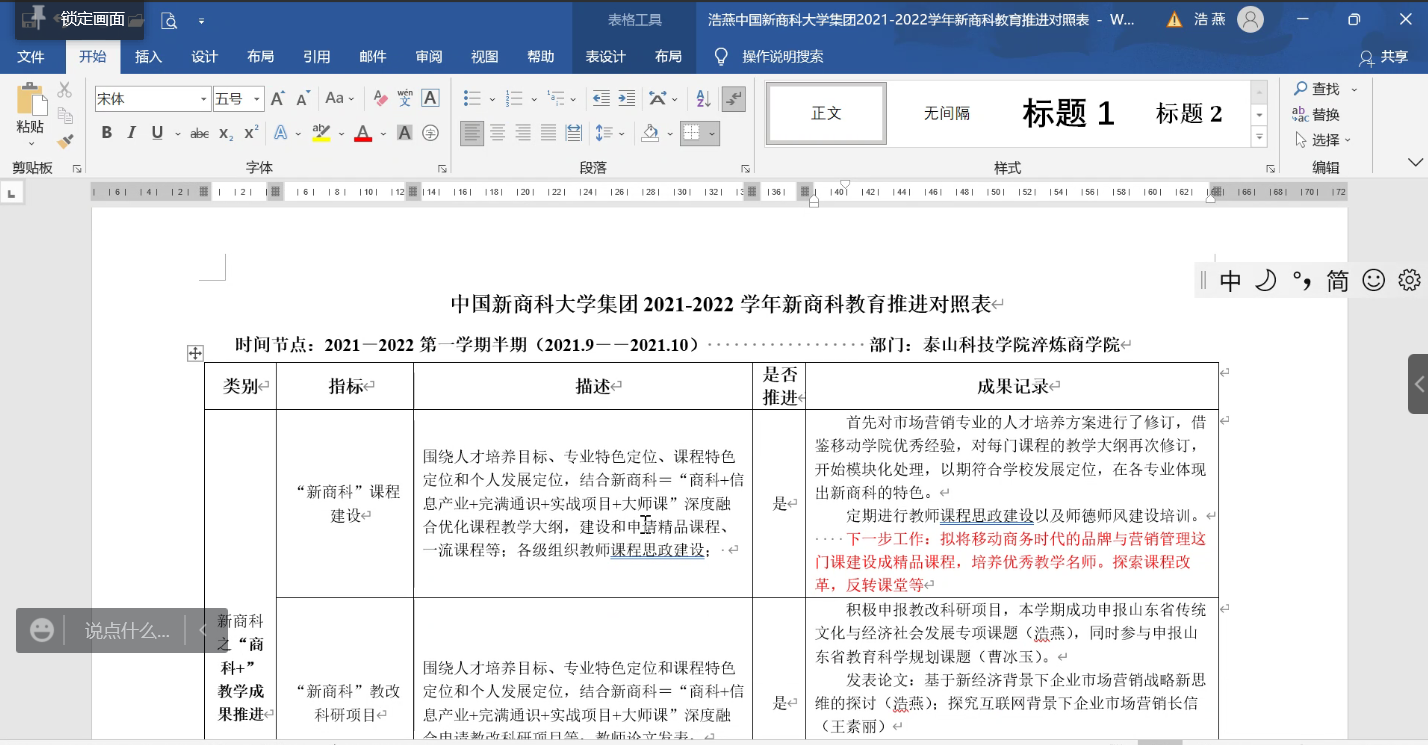1428x745 pixels.
Task: Click the 替换 replace button
Action: pyautogui.click(x=1316, y=114)
